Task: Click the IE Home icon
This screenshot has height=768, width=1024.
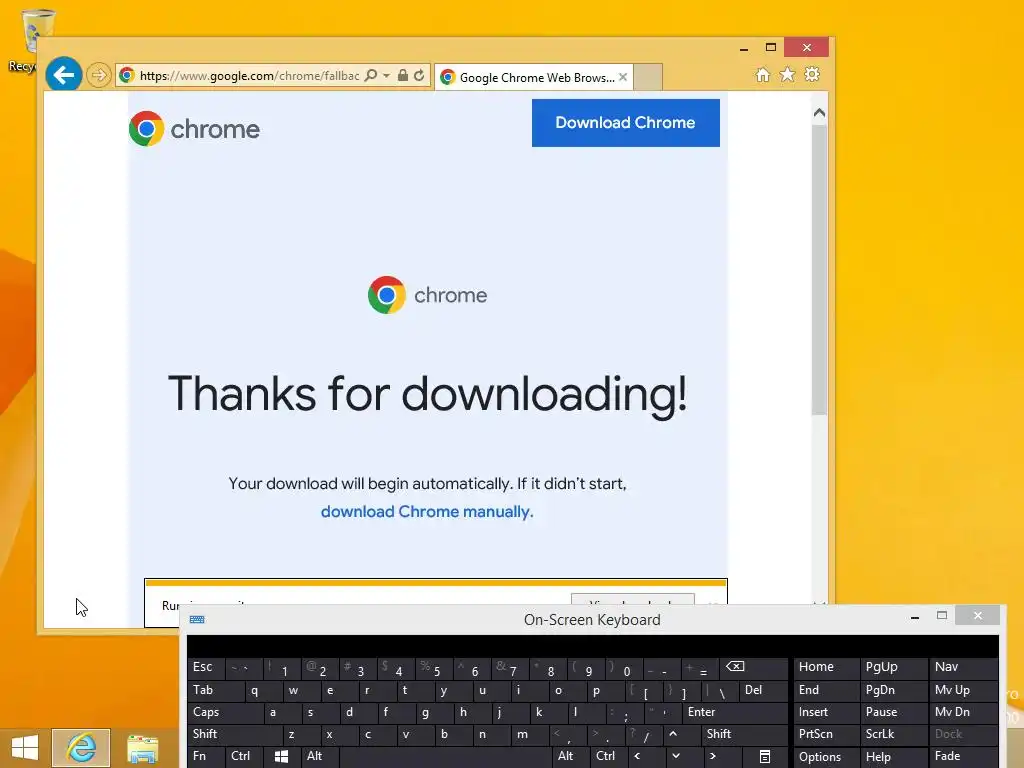Action: pos(763,74)
